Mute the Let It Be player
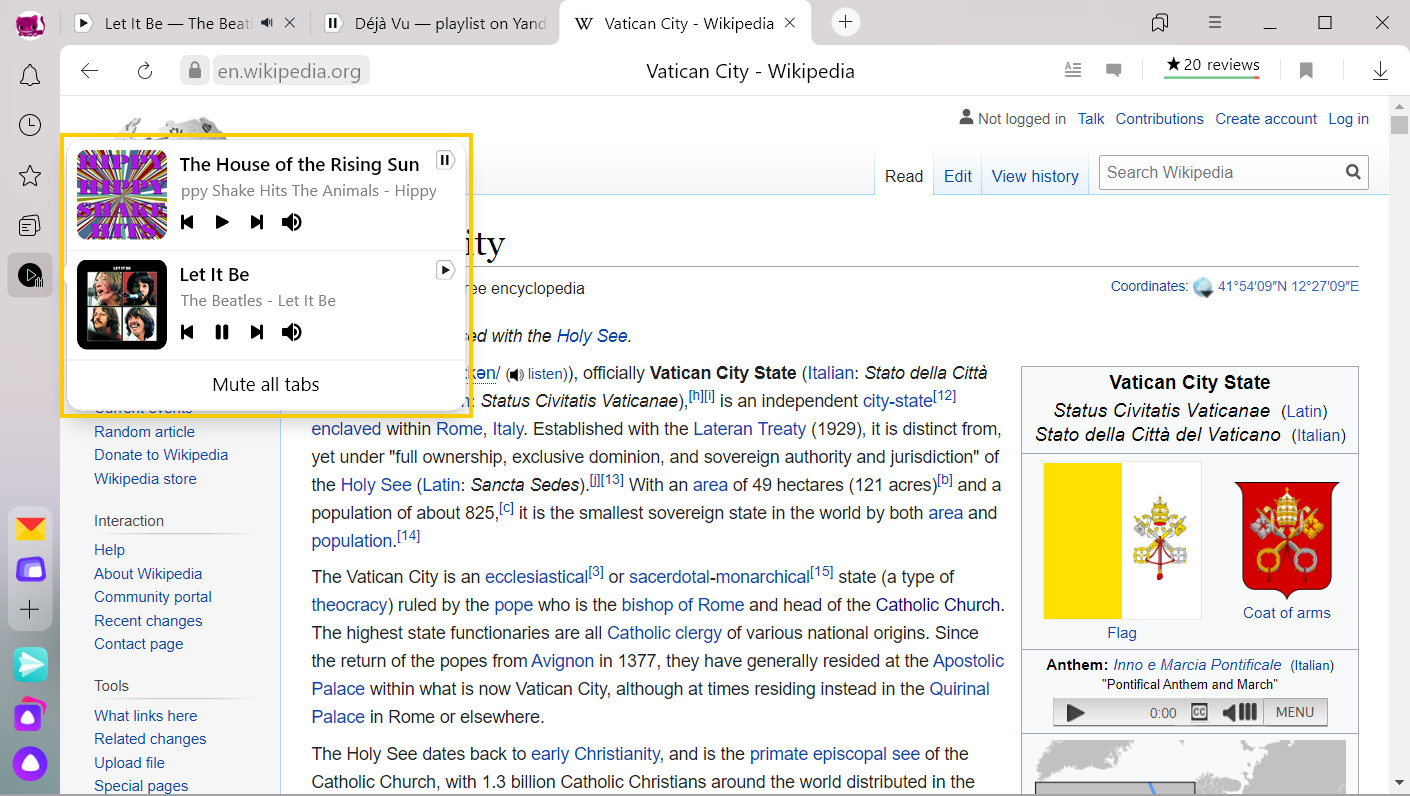The image size is (1410, 796). 291,332
